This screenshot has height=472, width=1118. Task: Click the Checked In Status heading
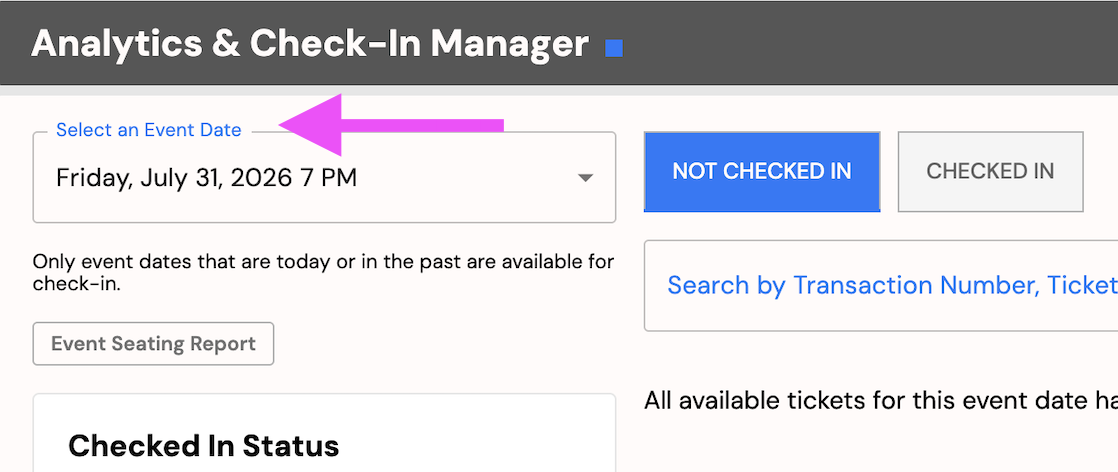tap(203, 446)
